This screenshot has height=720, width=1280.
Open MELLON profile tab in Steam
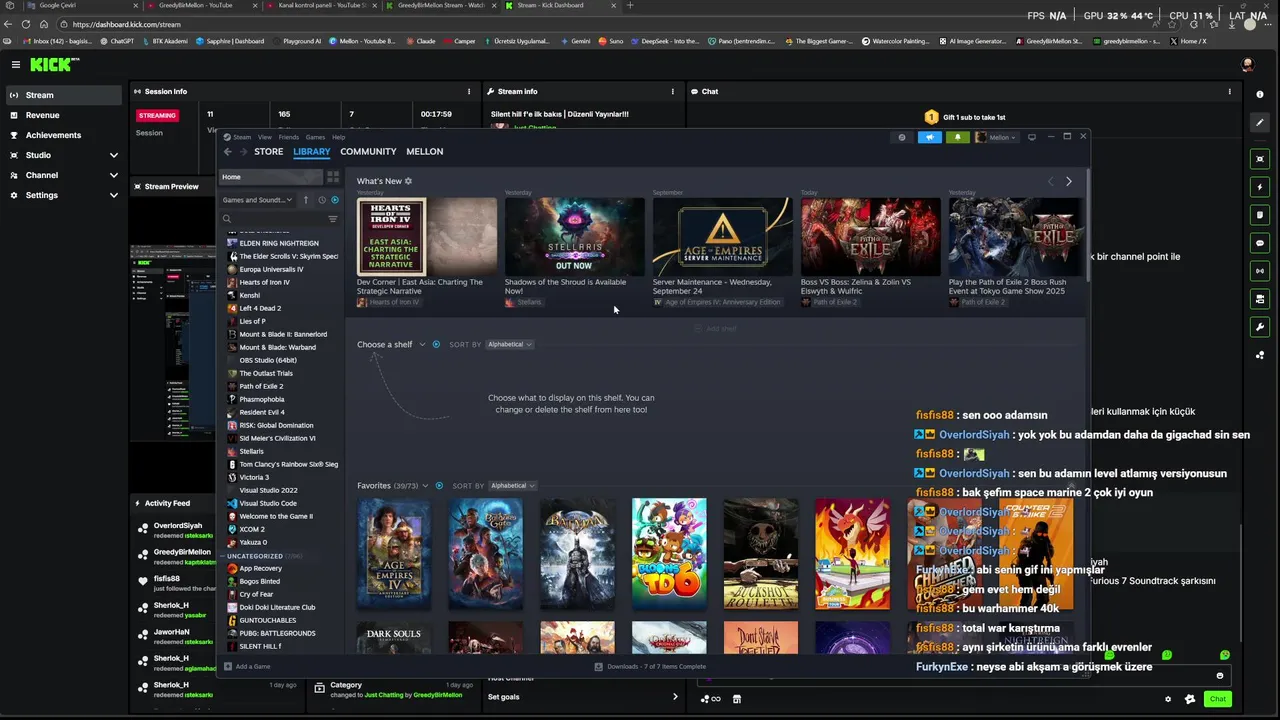pyautogui.click(x=424, y=152)
